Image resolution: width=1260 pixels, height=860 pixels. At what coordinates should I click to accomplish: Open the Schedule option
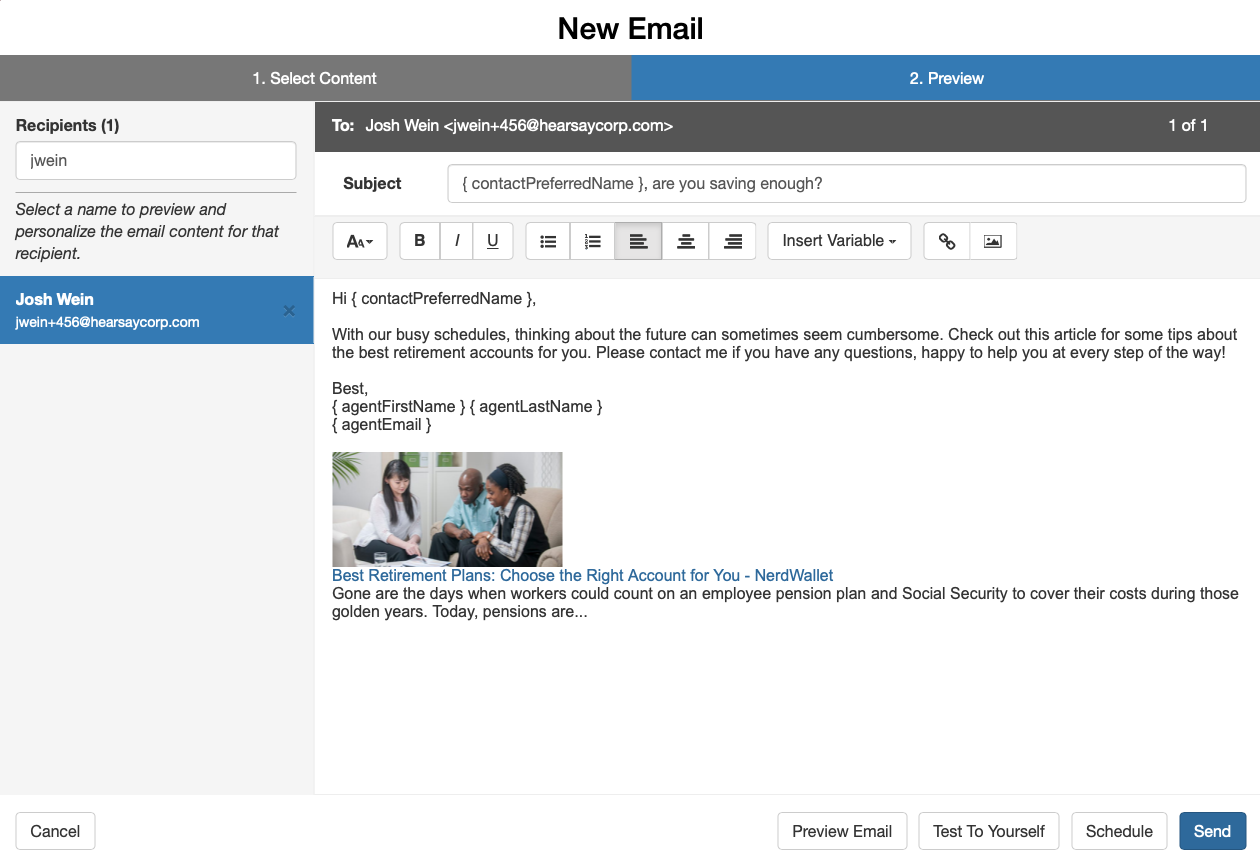(x=1119, y=831)
